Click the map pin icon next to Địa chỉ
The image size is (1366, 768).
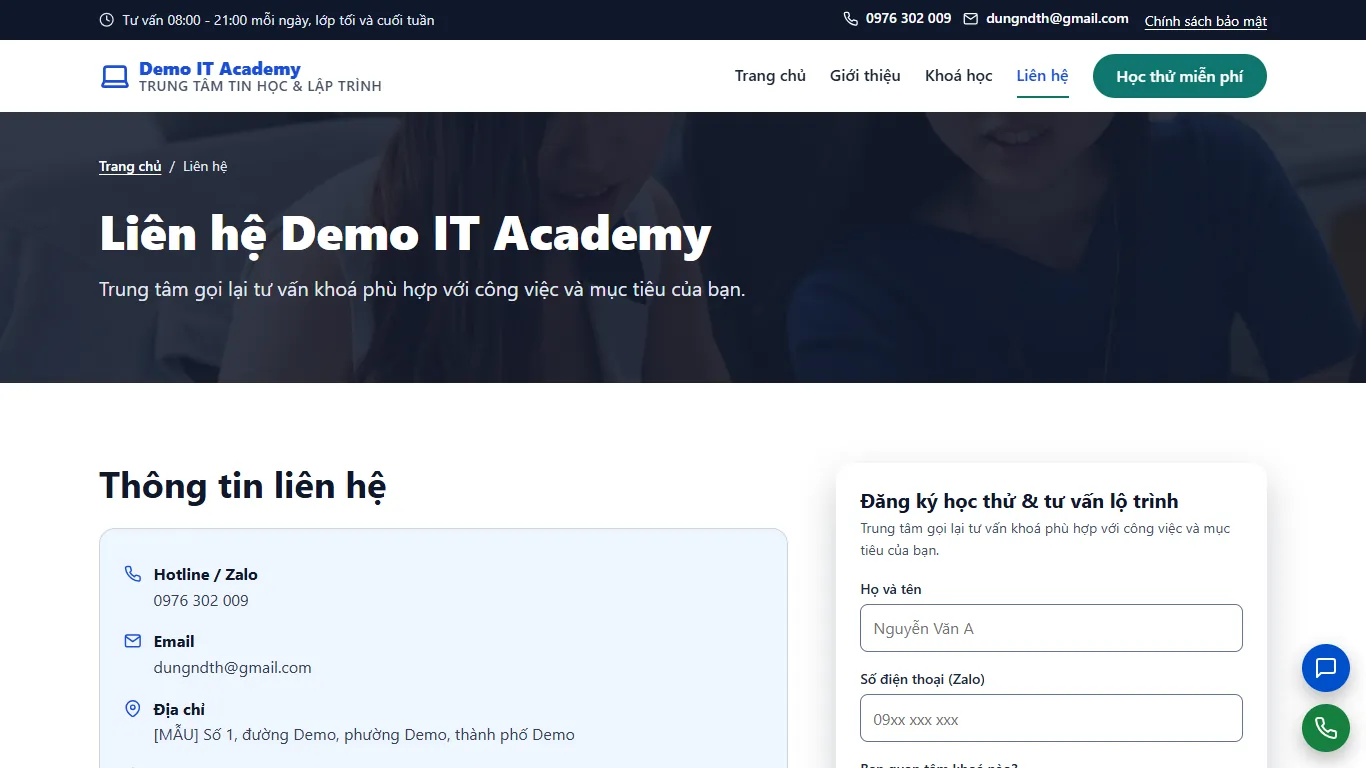133,708
